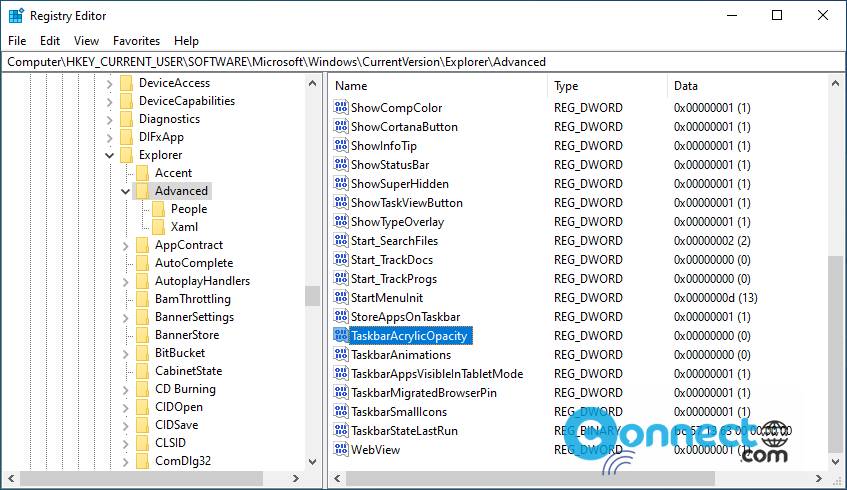Expand the DeviceAccess key
This screenshot has height=490, width=847.
pos(110,84)
